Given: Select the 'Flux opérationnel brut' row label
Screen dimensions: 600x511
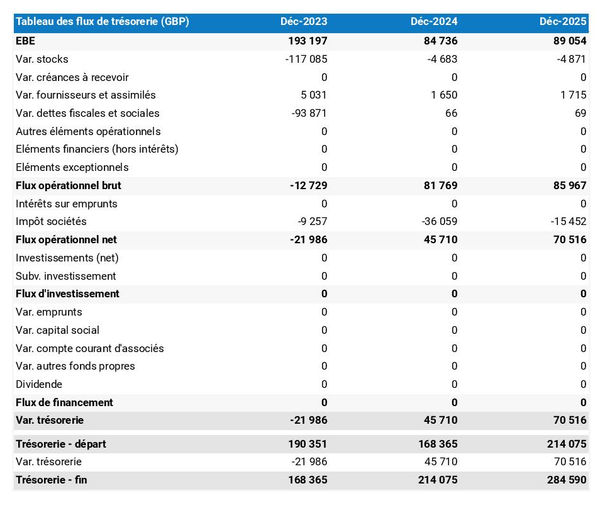Looking at the screenshot, I should 67,185.
